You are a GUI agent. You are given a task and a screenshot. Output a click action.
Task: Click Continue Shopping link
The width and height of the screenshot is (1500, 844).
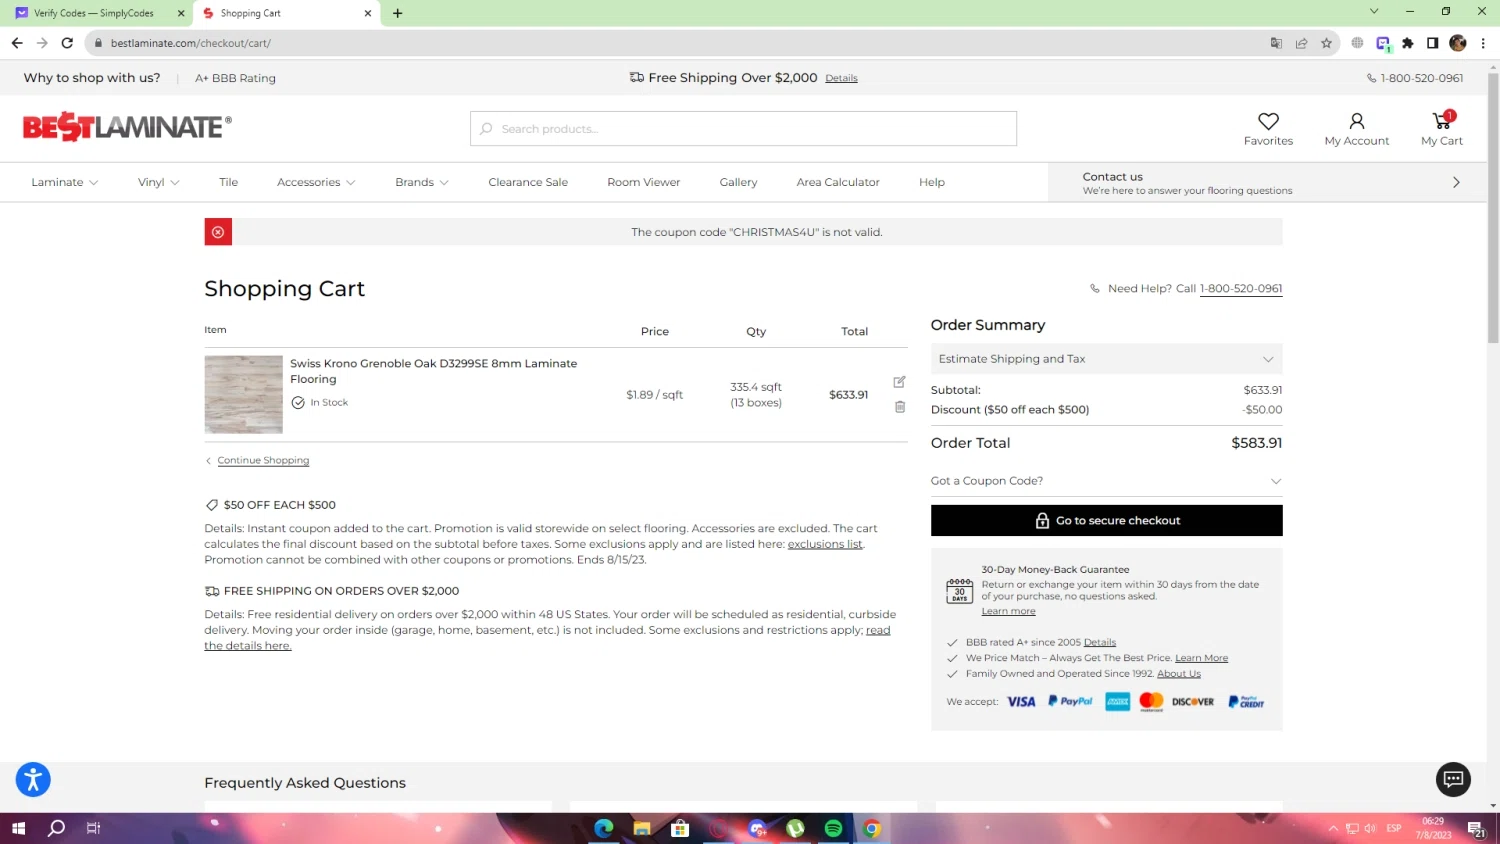pos(263,461)
